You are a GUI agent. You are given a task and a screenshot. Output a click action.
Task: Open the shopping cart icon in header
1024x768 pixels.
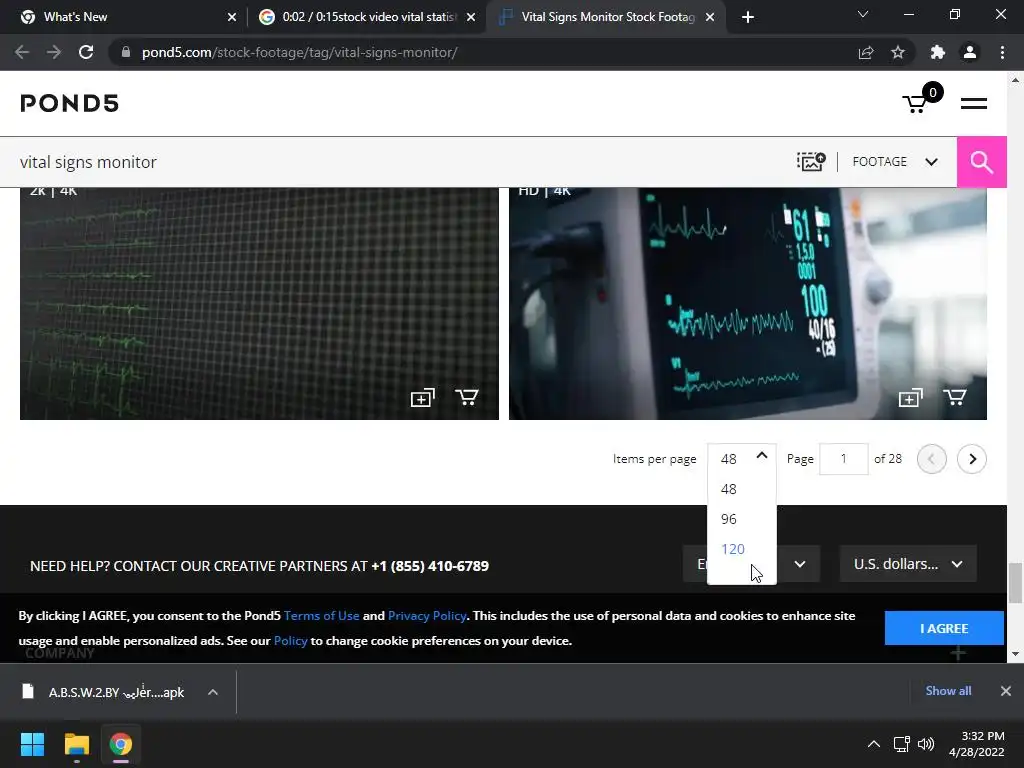tap(921, 100)
